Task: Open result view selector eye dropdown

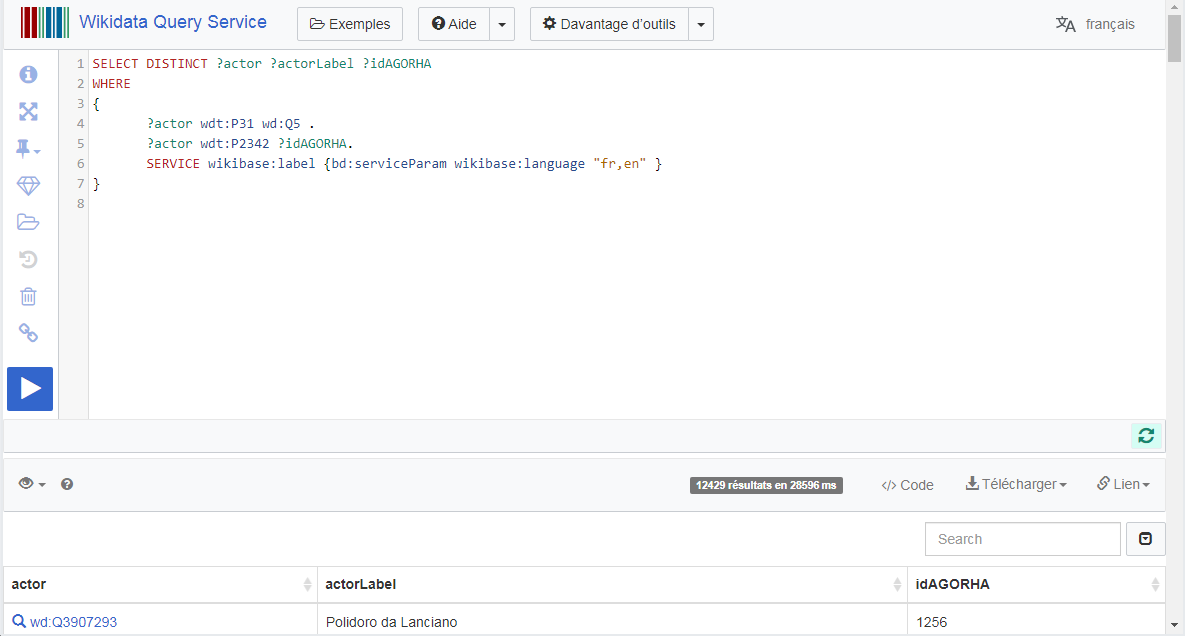Action: click(x=32, y=484)
